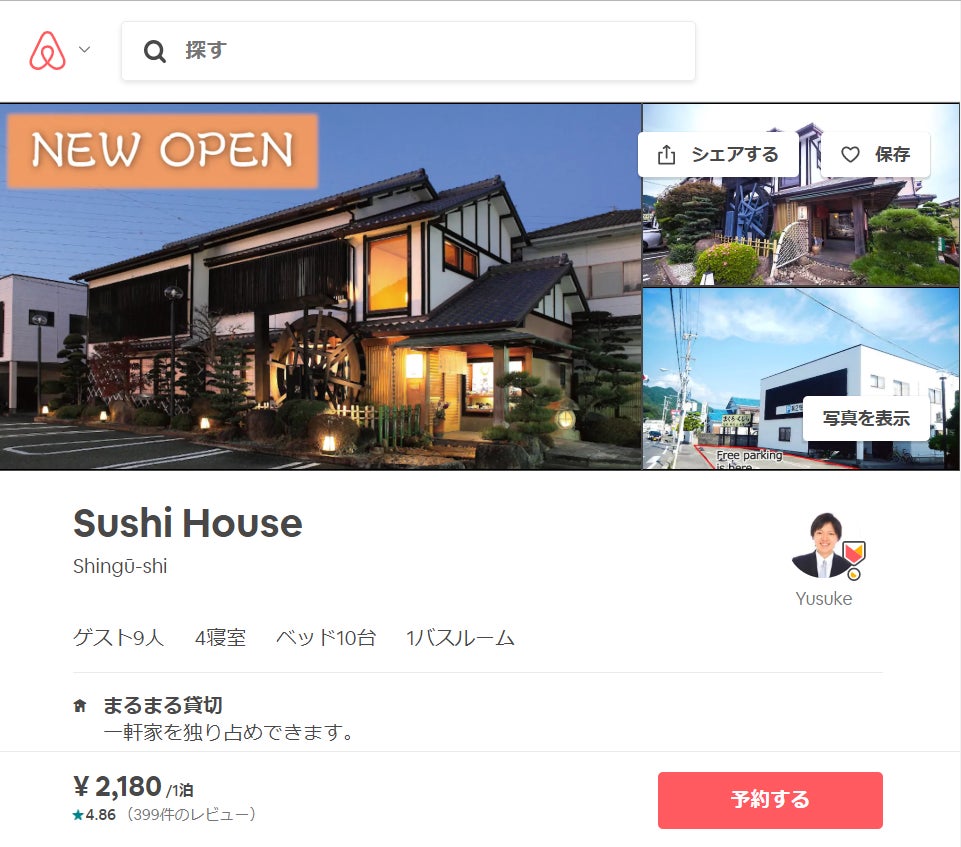Click the green rating star icon

78,815
